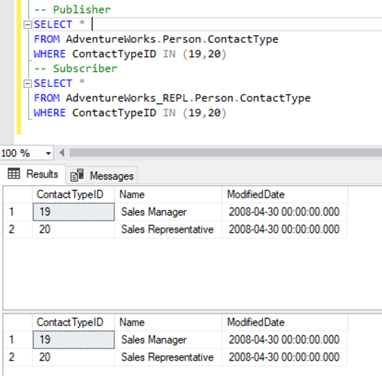This screenshot has width=382, height=376.
Task: Select Sales Manager in second result grid
Action: click(x=168, y=340)
